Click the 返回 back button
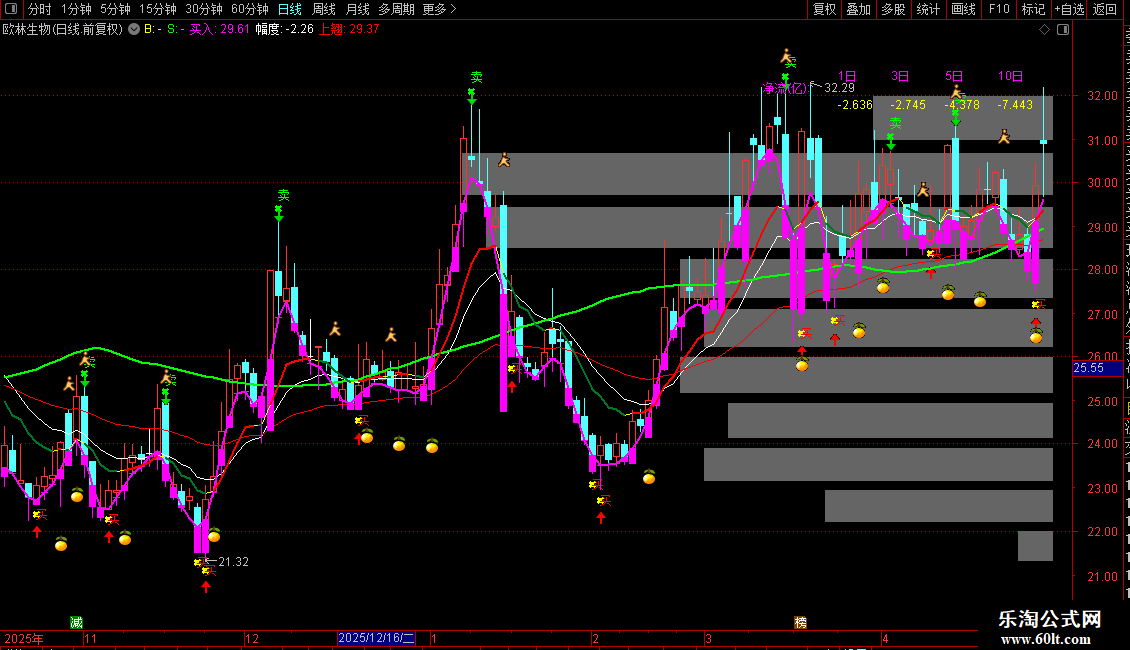This screenshot has height=650, width=1130. click(1105, 9)
